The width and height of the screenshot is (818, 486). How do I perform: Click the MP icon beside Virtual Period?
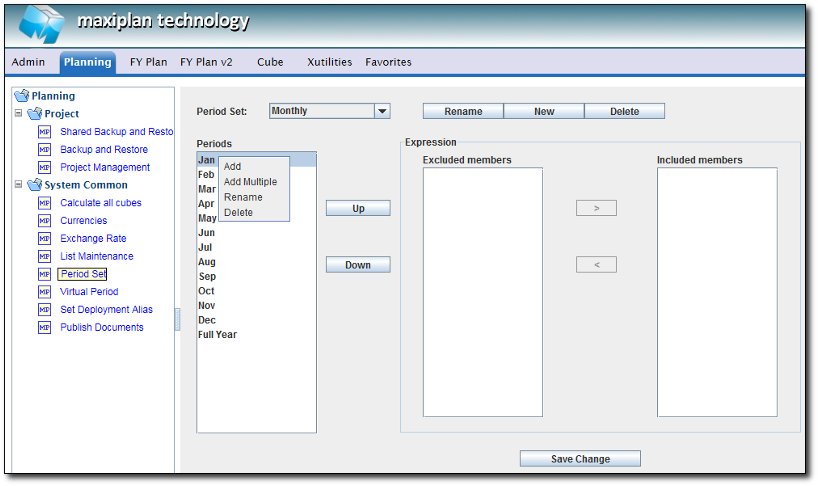click(44, 292)
